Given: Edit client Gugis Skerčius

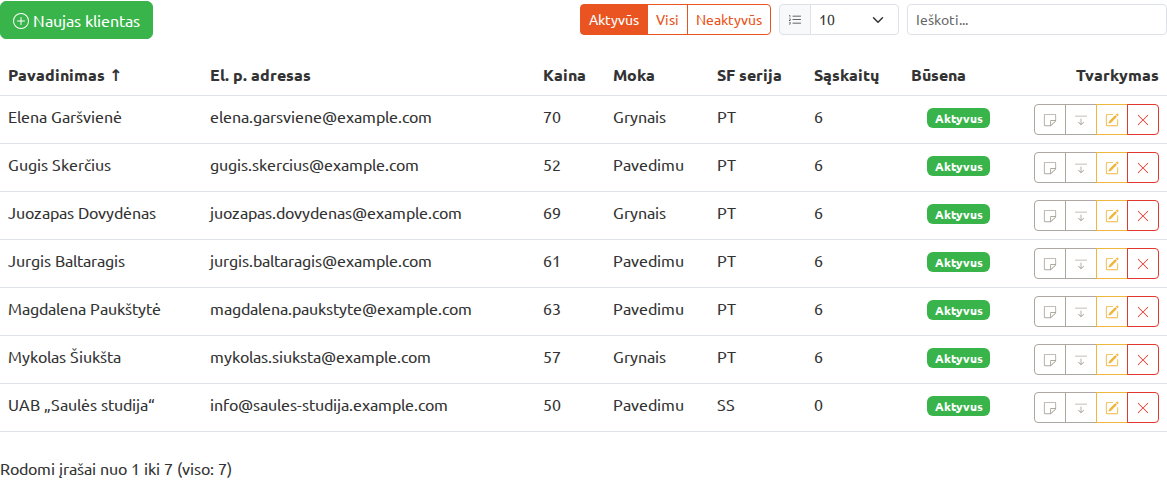Looking at the screenshot, I should [x=1112, y=167].
